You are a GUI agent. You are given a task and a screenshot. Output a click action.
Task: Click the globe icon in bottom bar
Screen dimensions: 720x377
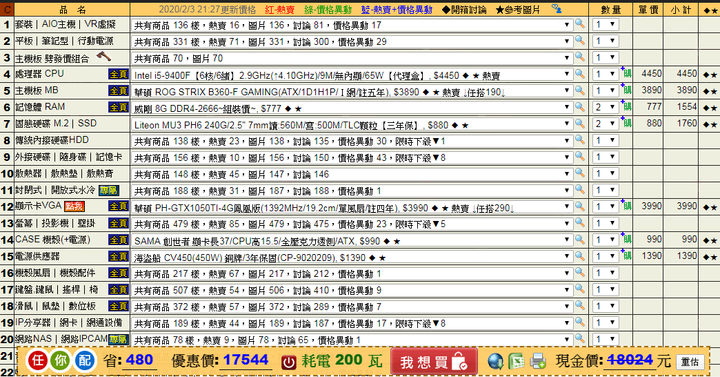pyautogui.click(x=495, y=361)
